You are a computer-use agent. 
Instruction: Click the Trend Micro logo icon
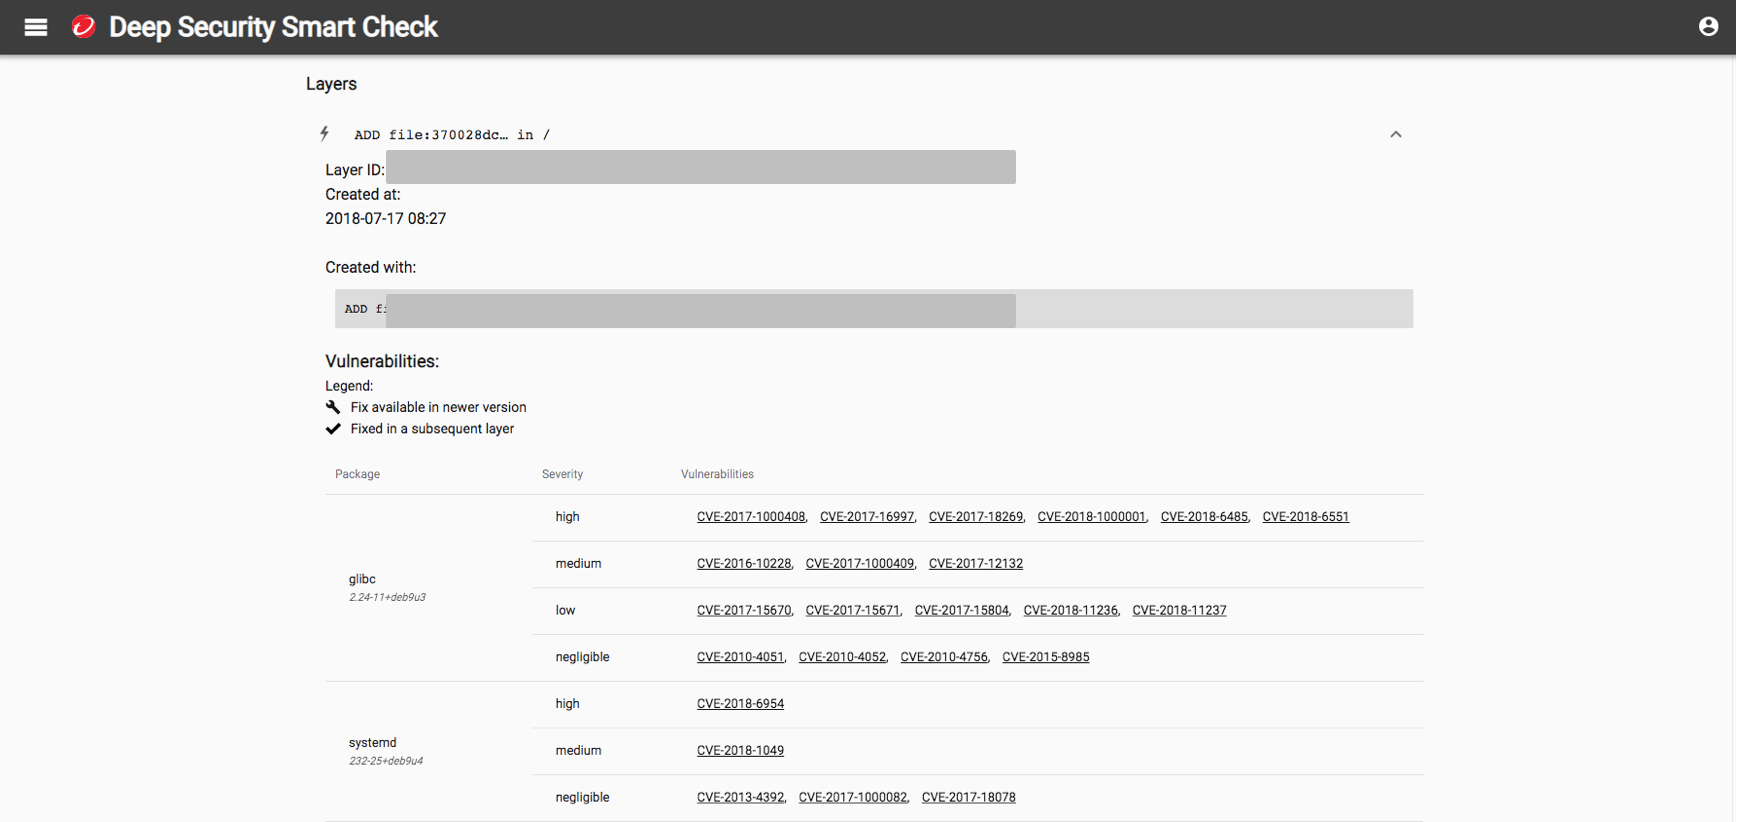pyautogui.click(x=84, y=27)
